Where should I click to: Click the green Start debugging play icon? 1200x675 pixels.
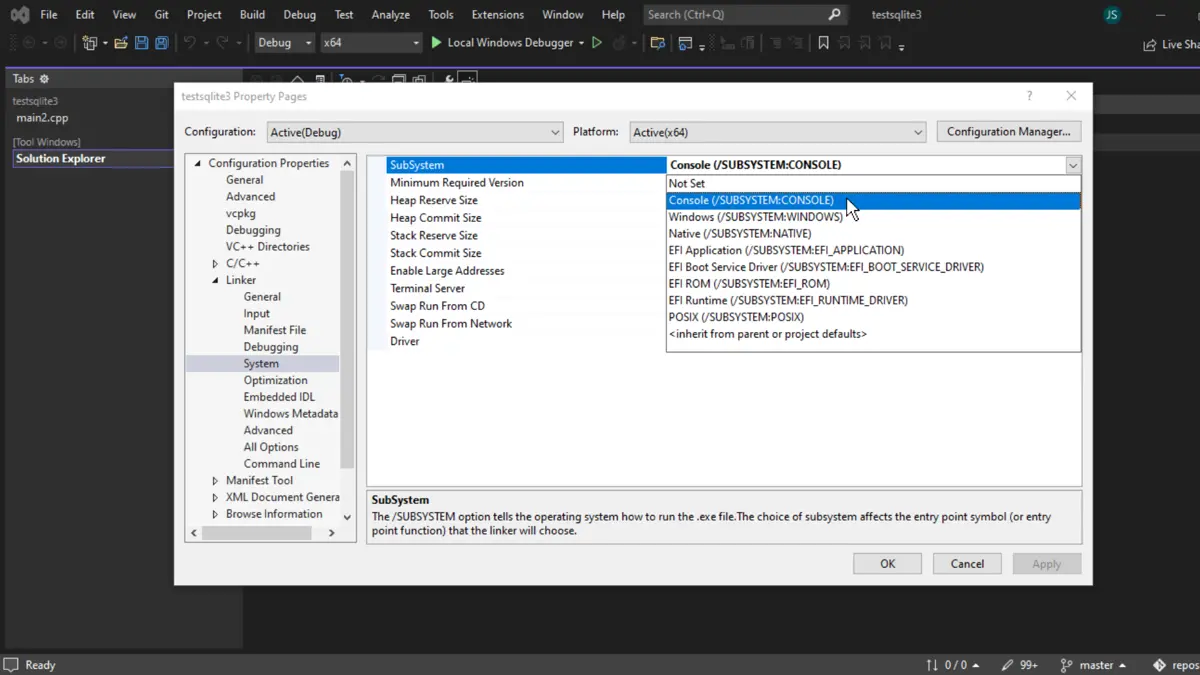(x=436, y=43)
